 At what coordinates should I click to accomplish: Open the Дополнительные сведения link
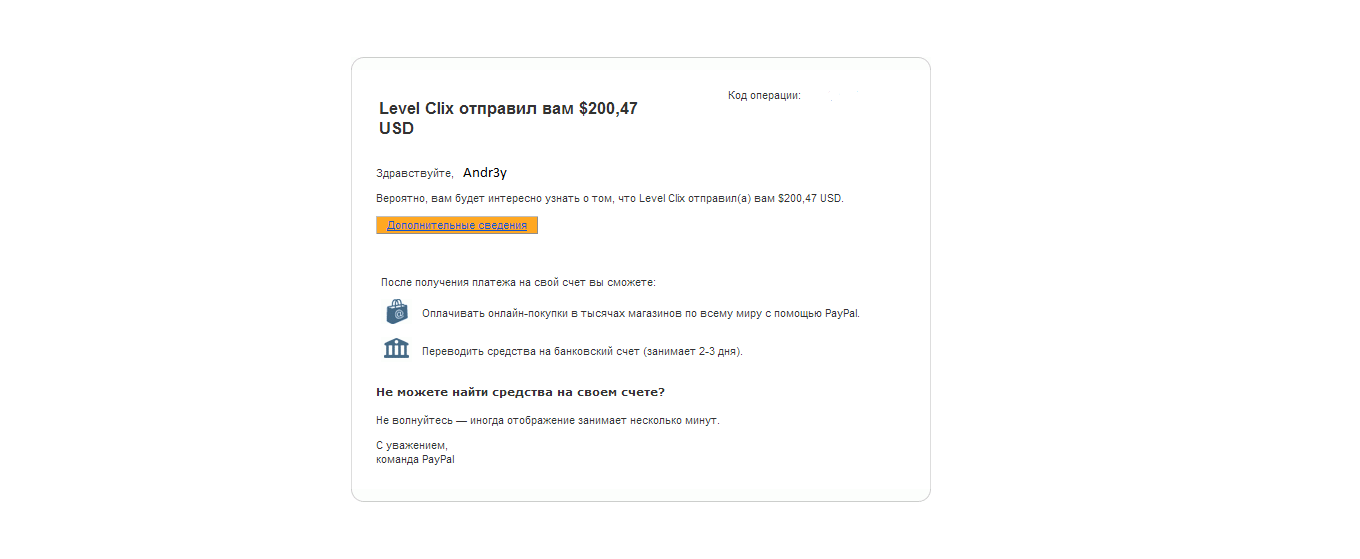pyautogui.click(x=457, y=226)
